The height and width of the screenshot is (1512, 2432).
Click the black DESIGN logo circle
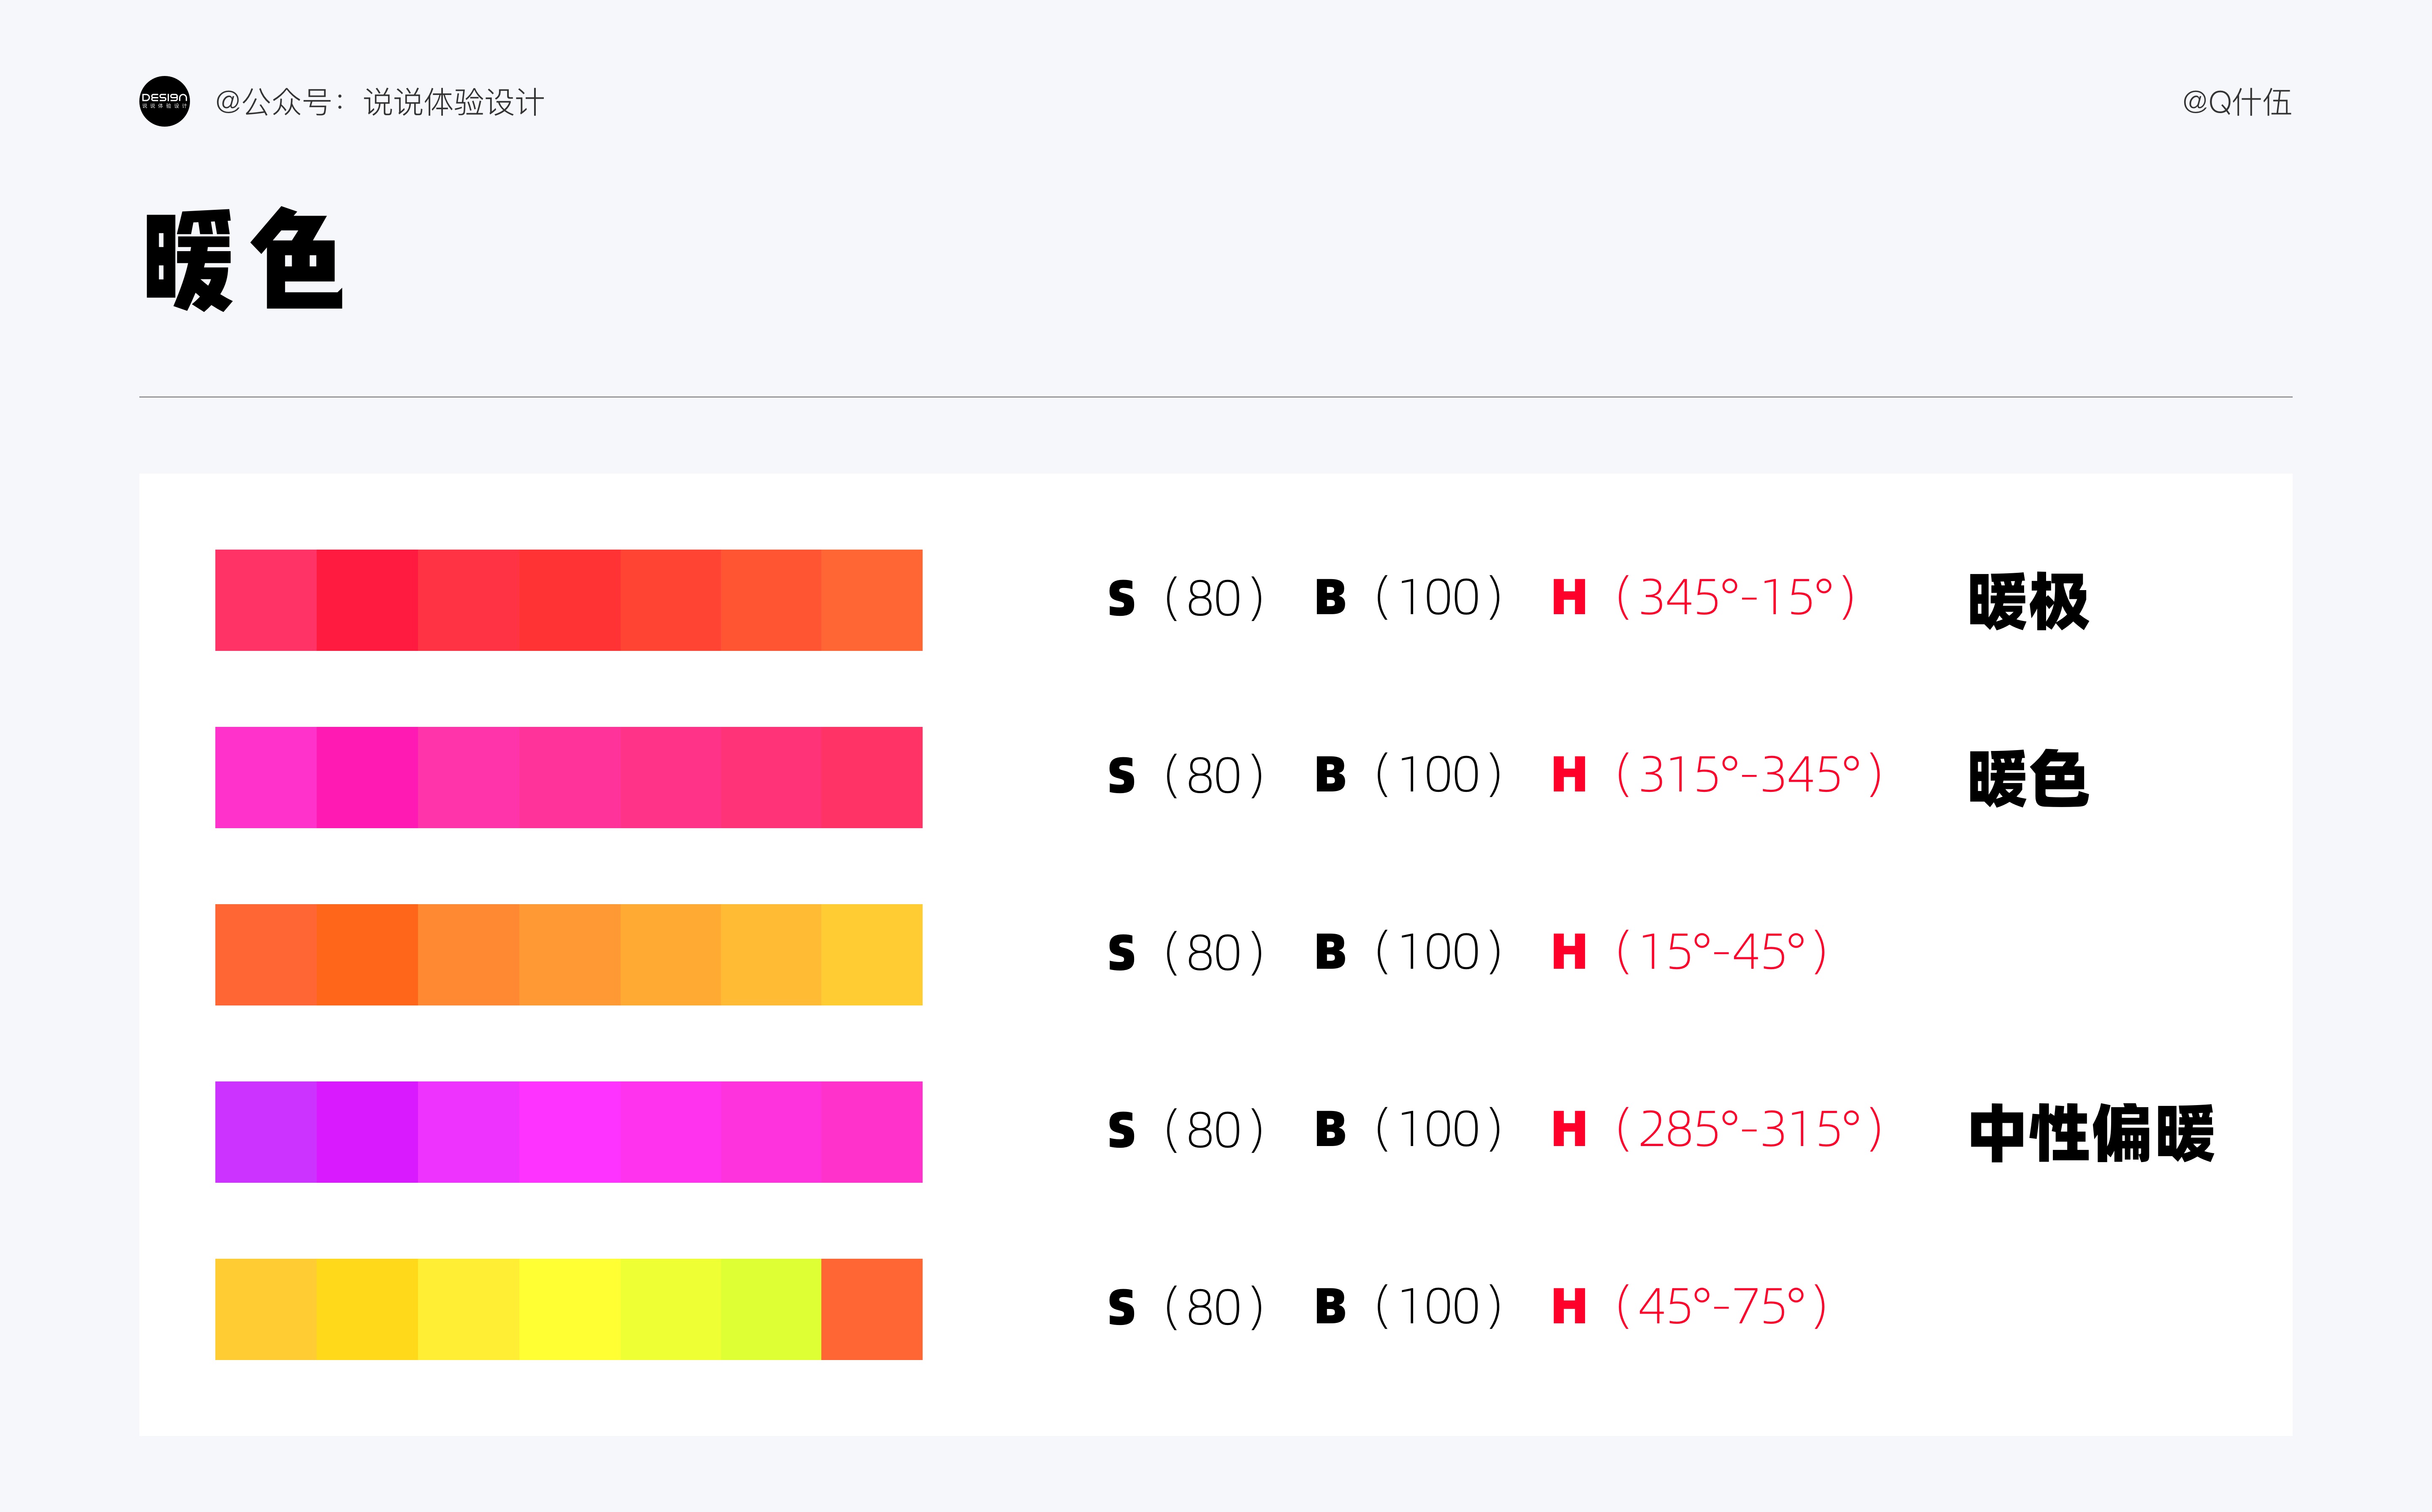point(164,101)
